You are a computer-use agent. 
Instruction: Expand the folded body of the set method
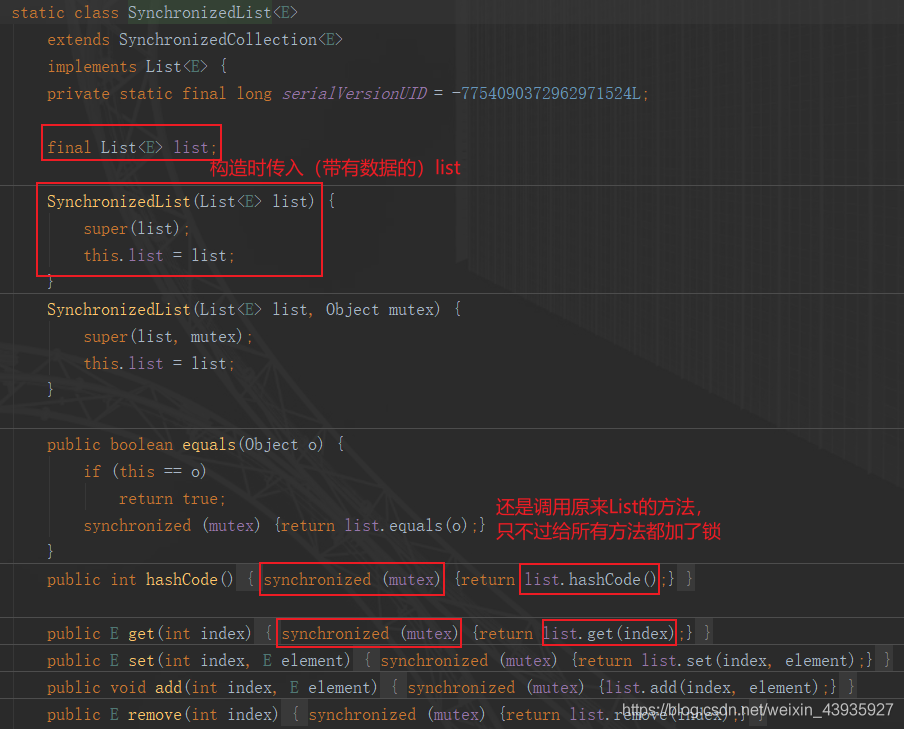[369, 660]
